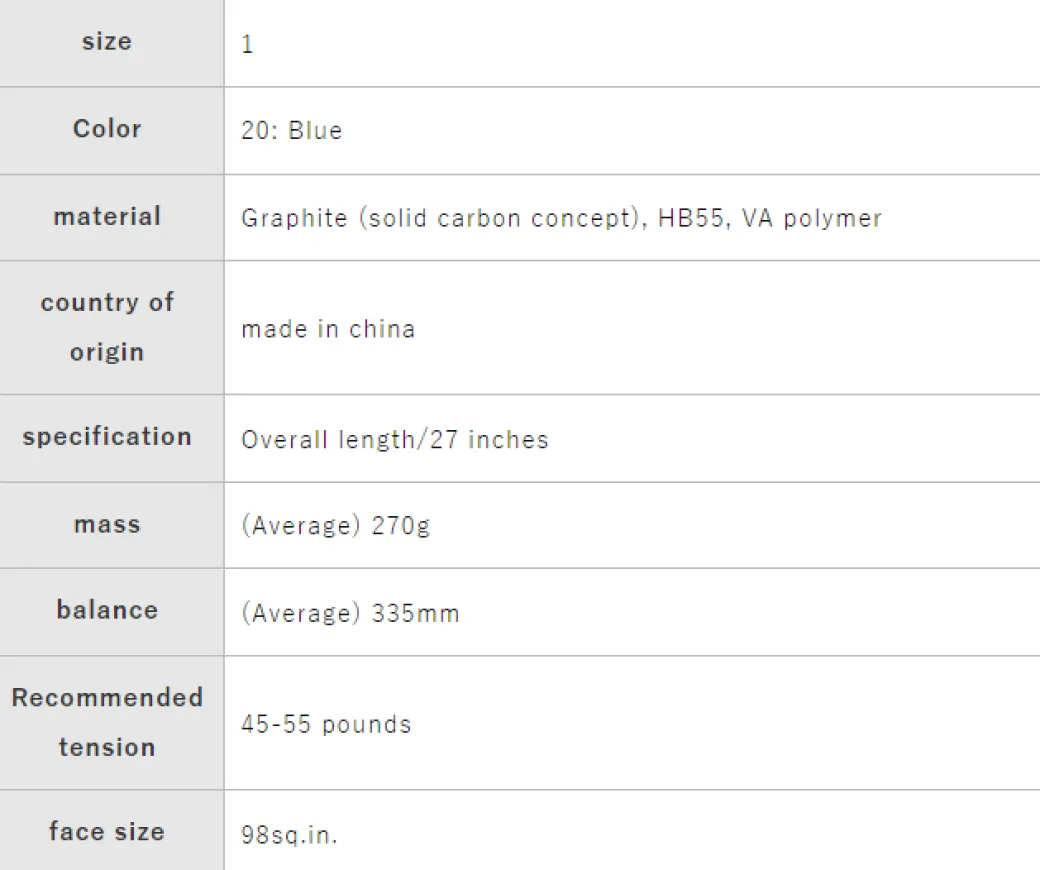Click the '20: Blue' color value
1040x870 pixels.
pyautogui.click(x=292, y=131)
